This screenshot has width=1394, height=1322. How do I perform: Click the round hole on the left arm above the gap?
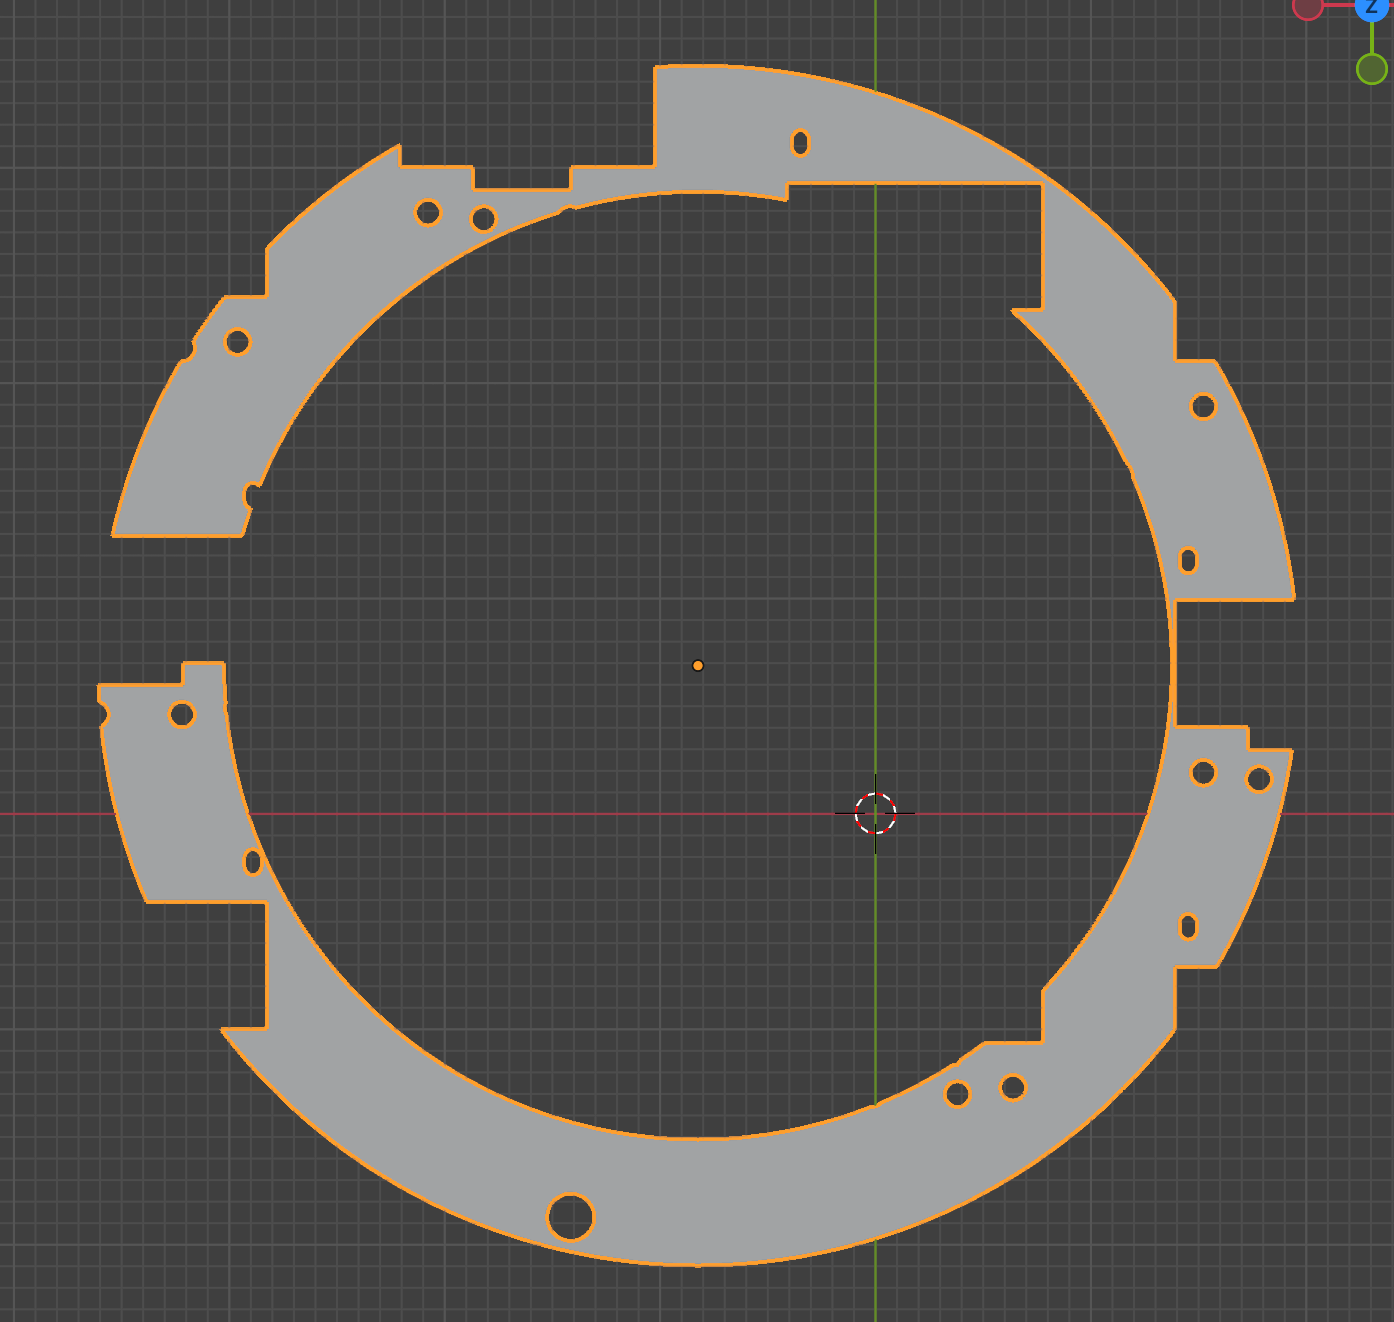(x=237, y=342)
